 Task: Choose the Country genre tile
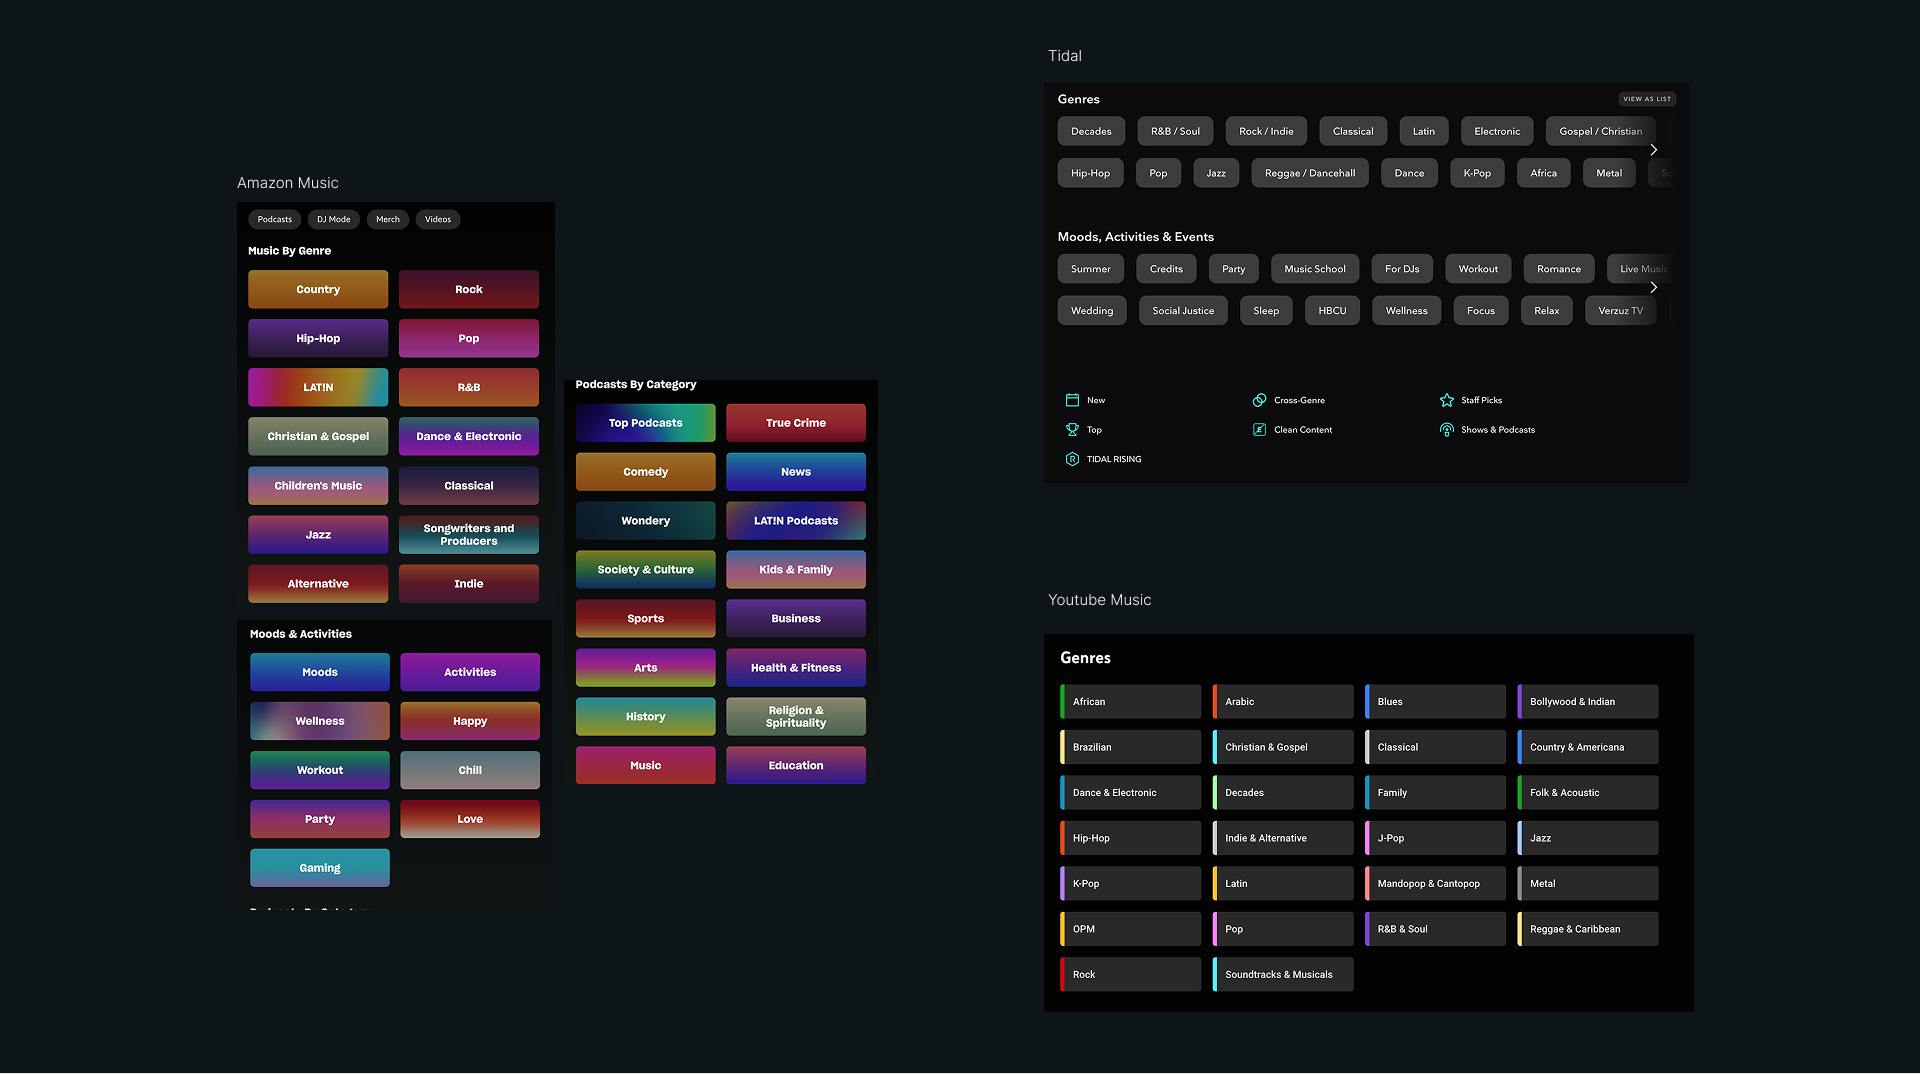(318, 289)
